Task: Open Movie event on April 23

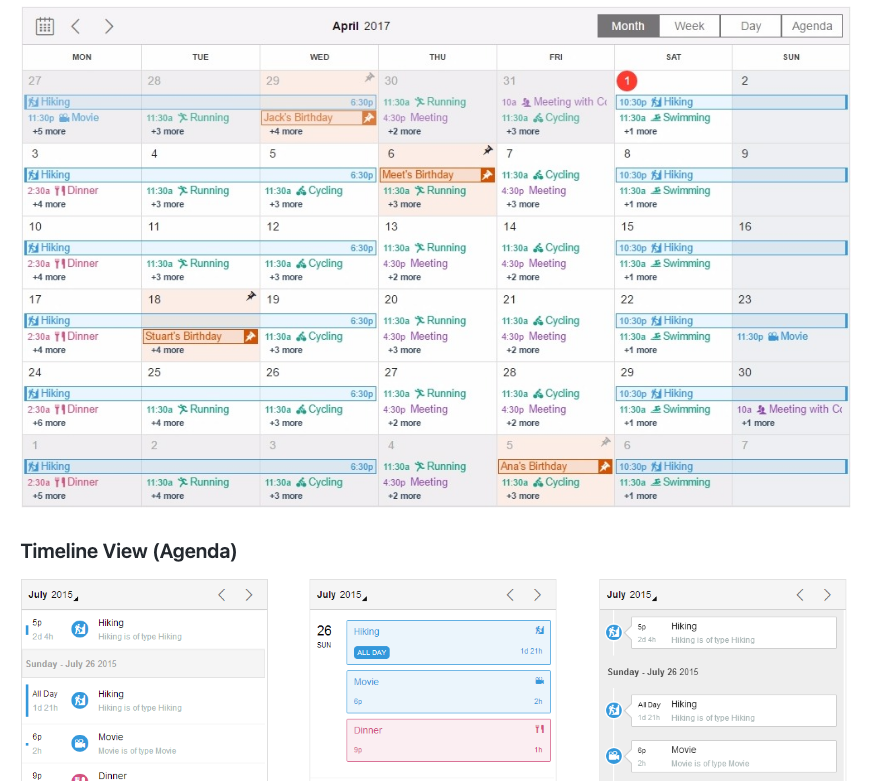Action: click(772, 337)
